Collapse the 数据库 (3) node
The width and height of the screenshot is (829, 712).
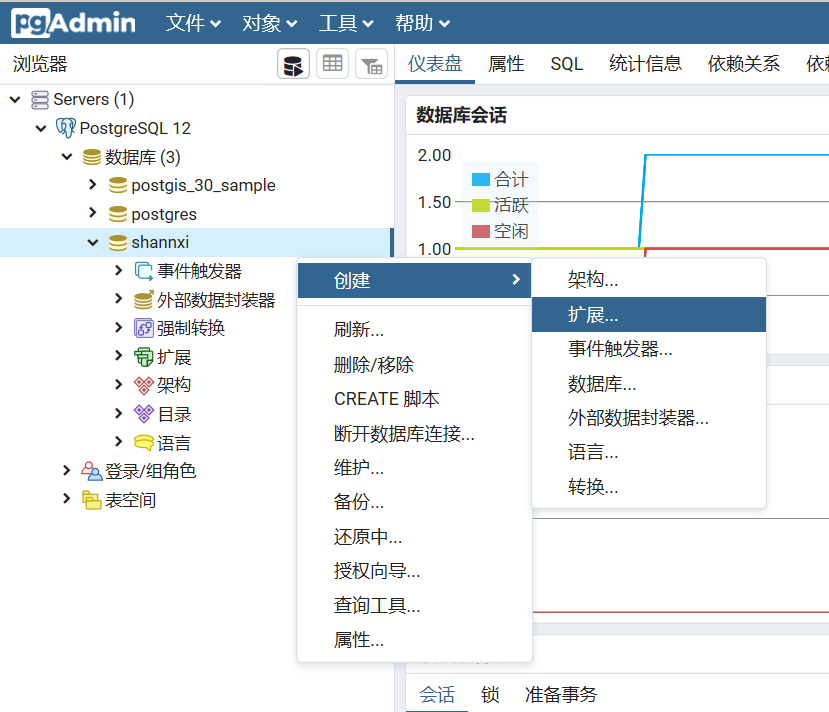pyautogui.click(x=67, y=156)
